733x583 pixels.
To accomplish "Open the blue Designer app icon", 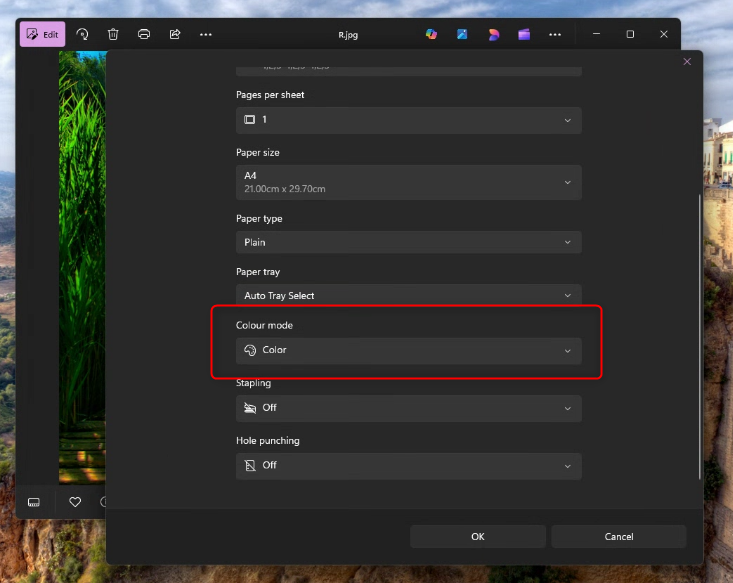I will point(462,34).
